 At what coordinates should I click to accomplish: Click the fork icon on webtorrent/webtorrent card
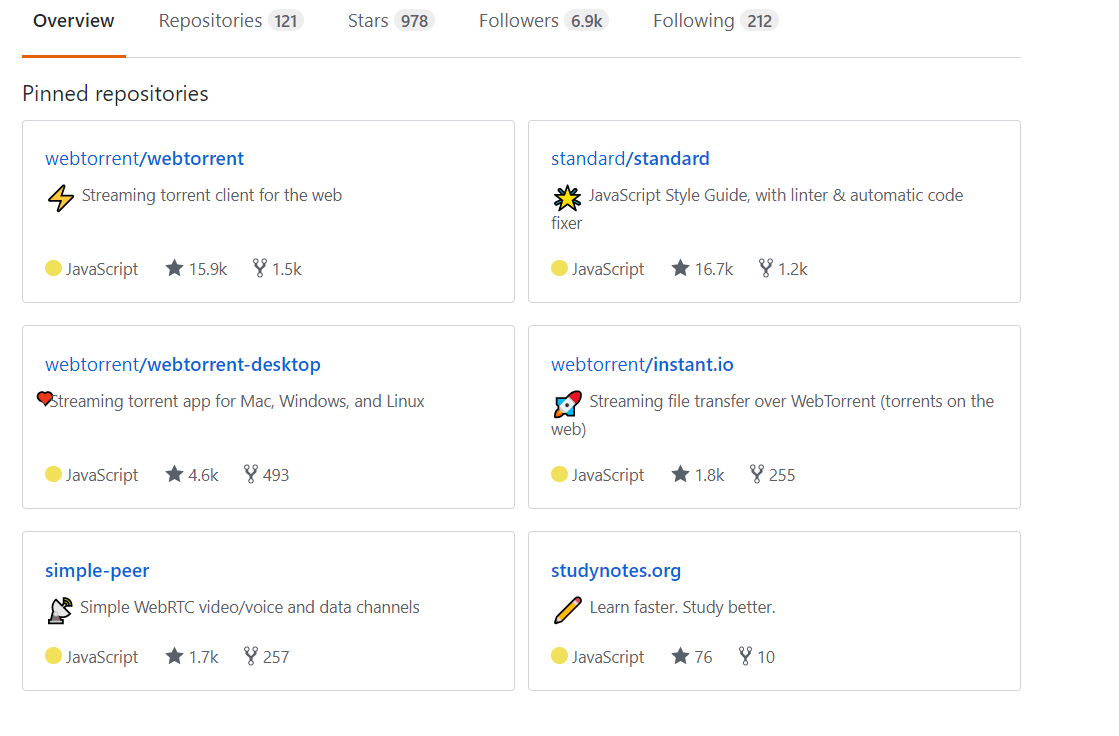pos(260,268)
